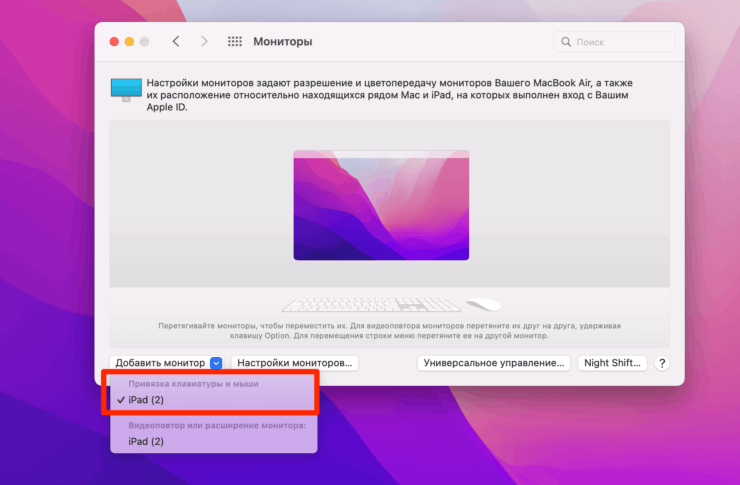Click the keyboard illustration below the display

367,303
